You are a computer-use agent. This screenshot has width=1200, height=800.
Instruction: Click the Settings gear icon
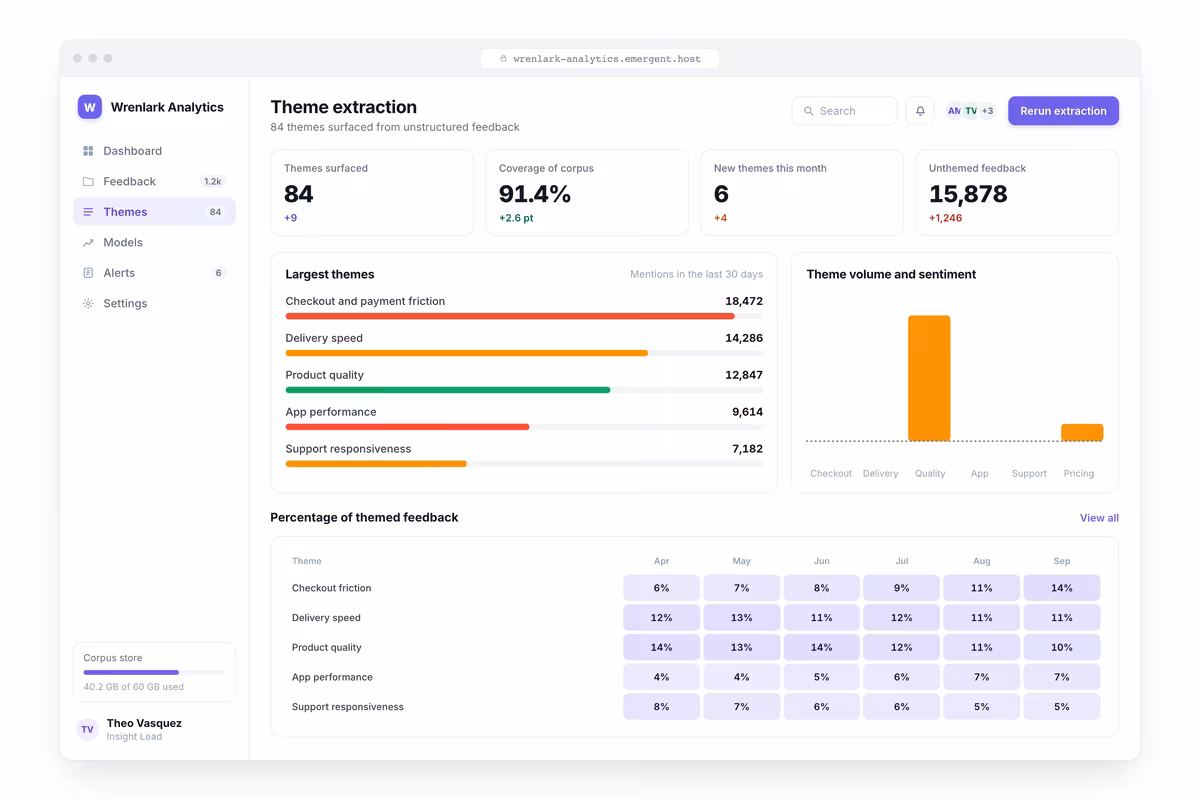[88, 303]
